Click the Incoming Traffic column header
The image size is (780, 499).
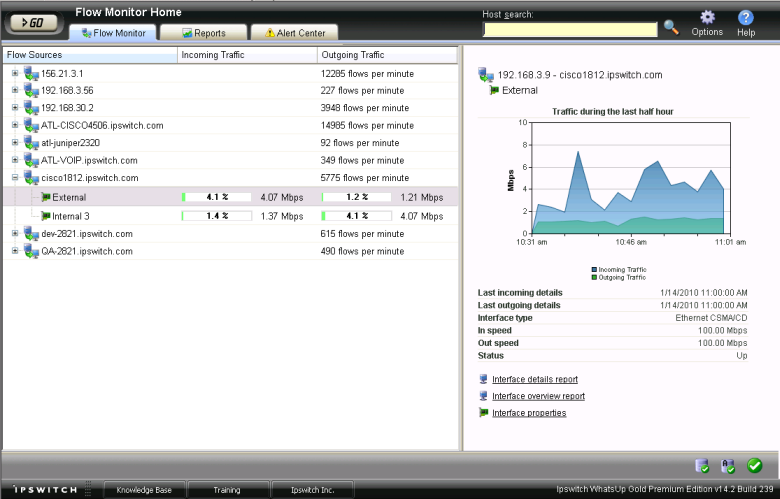[247, 55]
